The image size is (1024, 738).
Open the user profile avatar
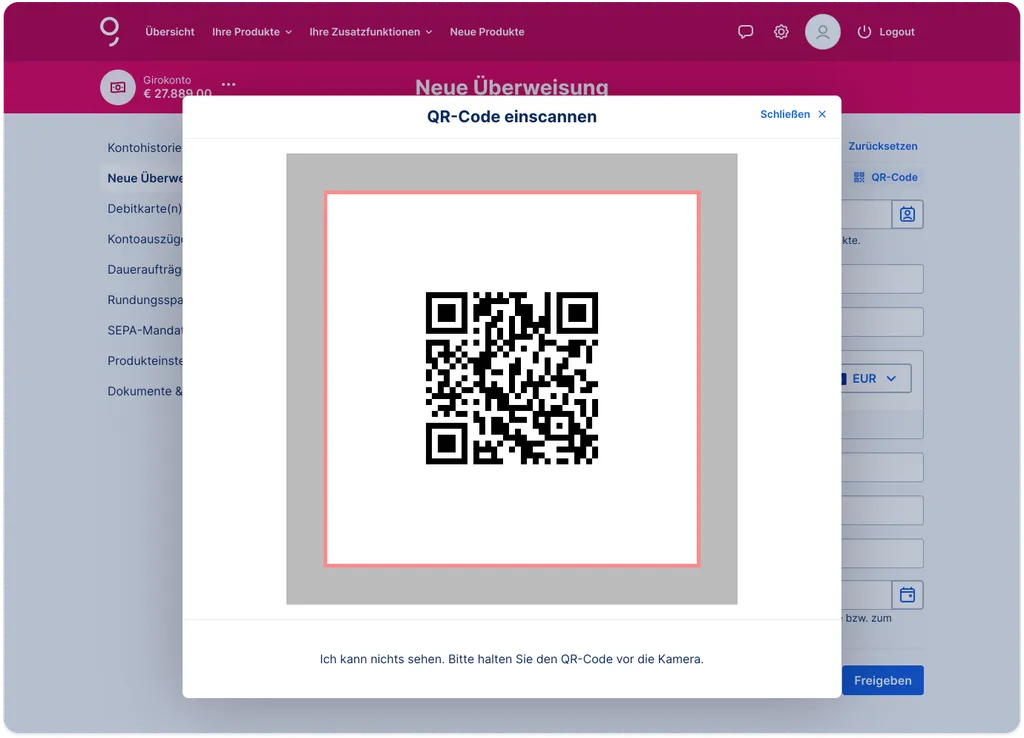pyautogui.click(x=822, y=32)
